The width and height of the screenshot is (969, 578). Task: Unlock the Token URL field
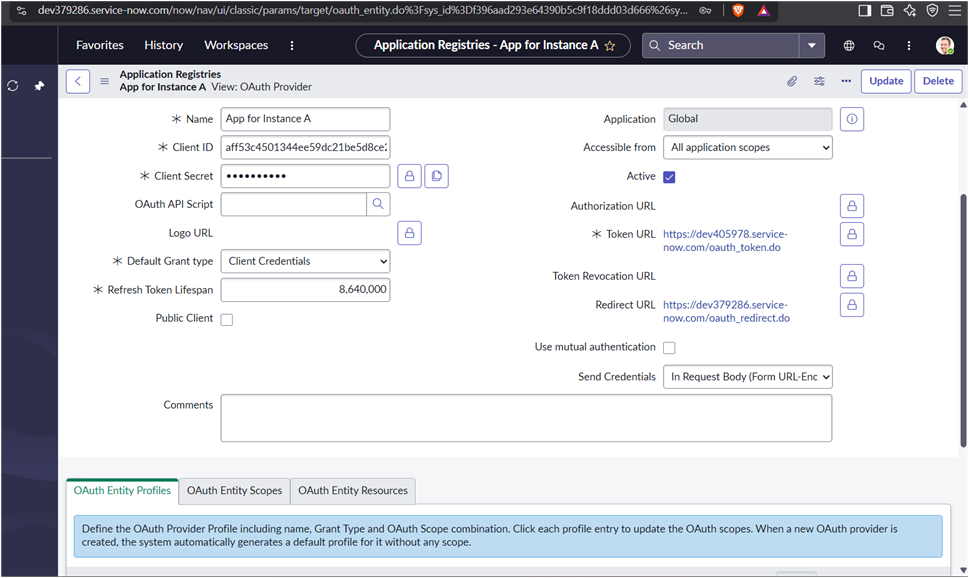click(x=852, y=234)
